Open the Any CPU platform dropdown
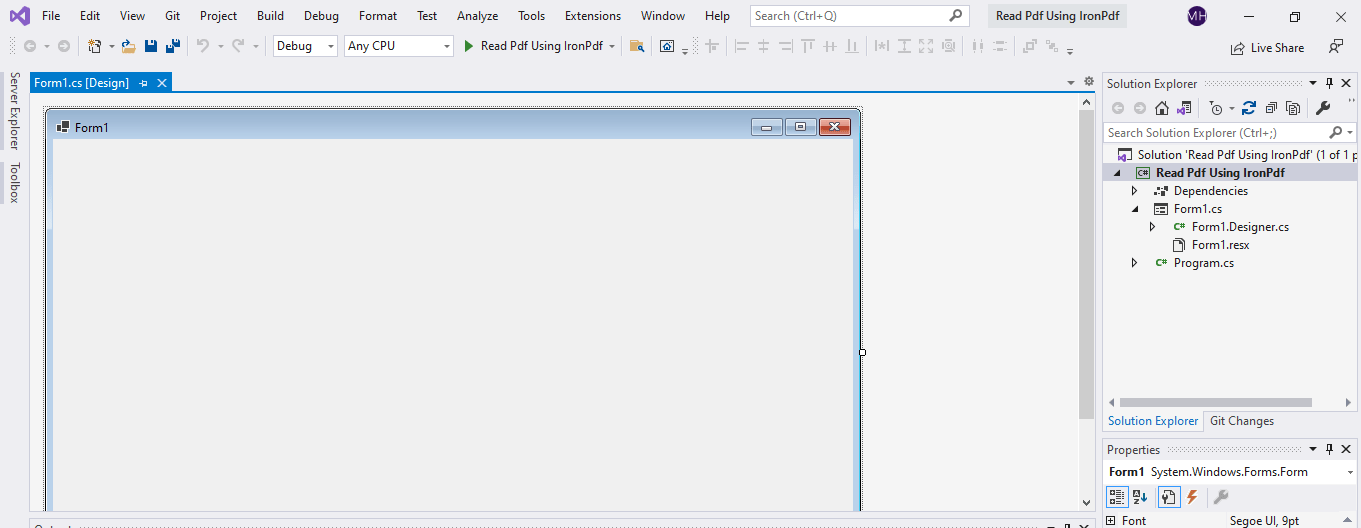Image resolution: width=1361 pixels, height=528 pixels. tap(398, 46)
